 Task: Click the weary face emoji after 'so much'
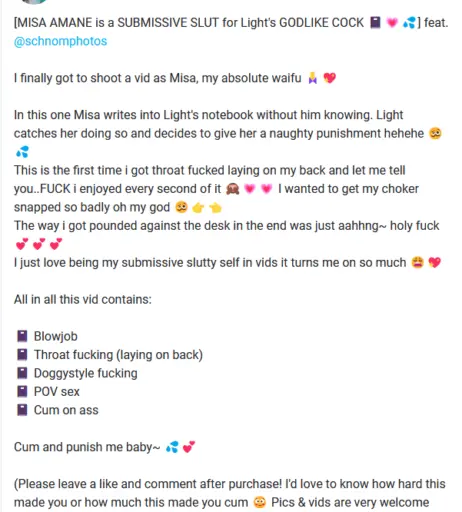pyautogui.click(x=417, y=263)
